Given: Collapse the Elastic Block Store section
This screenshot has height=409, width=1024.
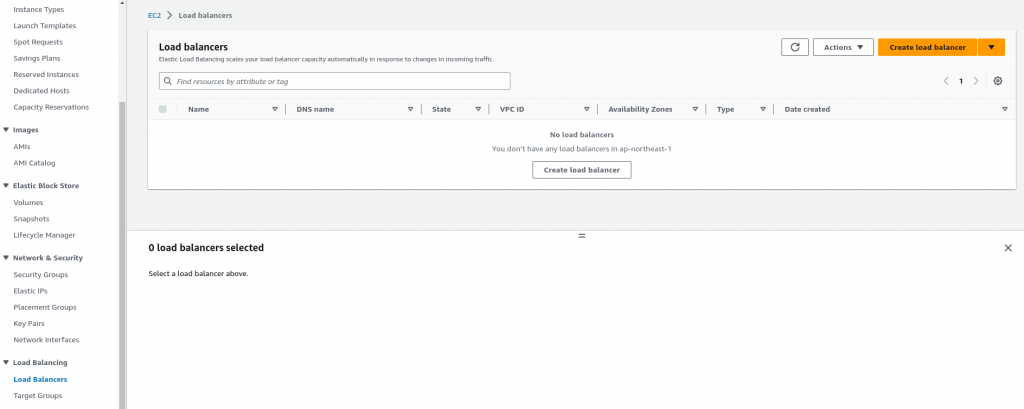Looking at the screenshot, I should [x=6, y=186].
